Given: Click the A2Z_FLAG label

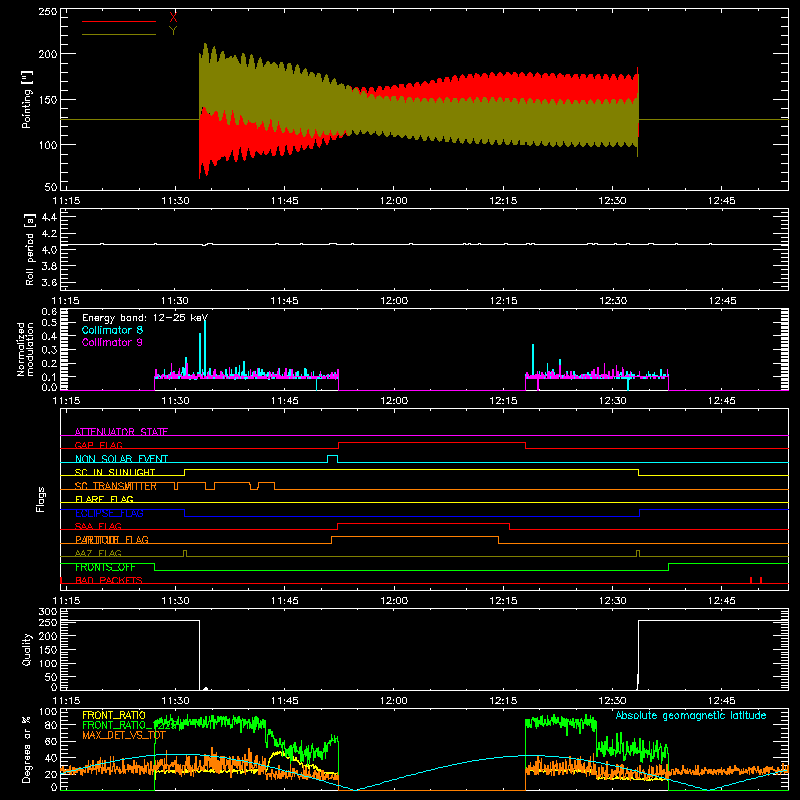Looking at the screenshot, I should [98, 553].
